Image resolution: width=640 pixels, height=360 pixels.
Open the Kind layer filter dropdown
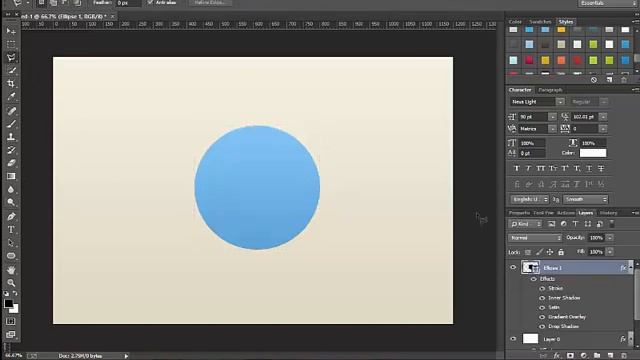(x=526, y=224)
